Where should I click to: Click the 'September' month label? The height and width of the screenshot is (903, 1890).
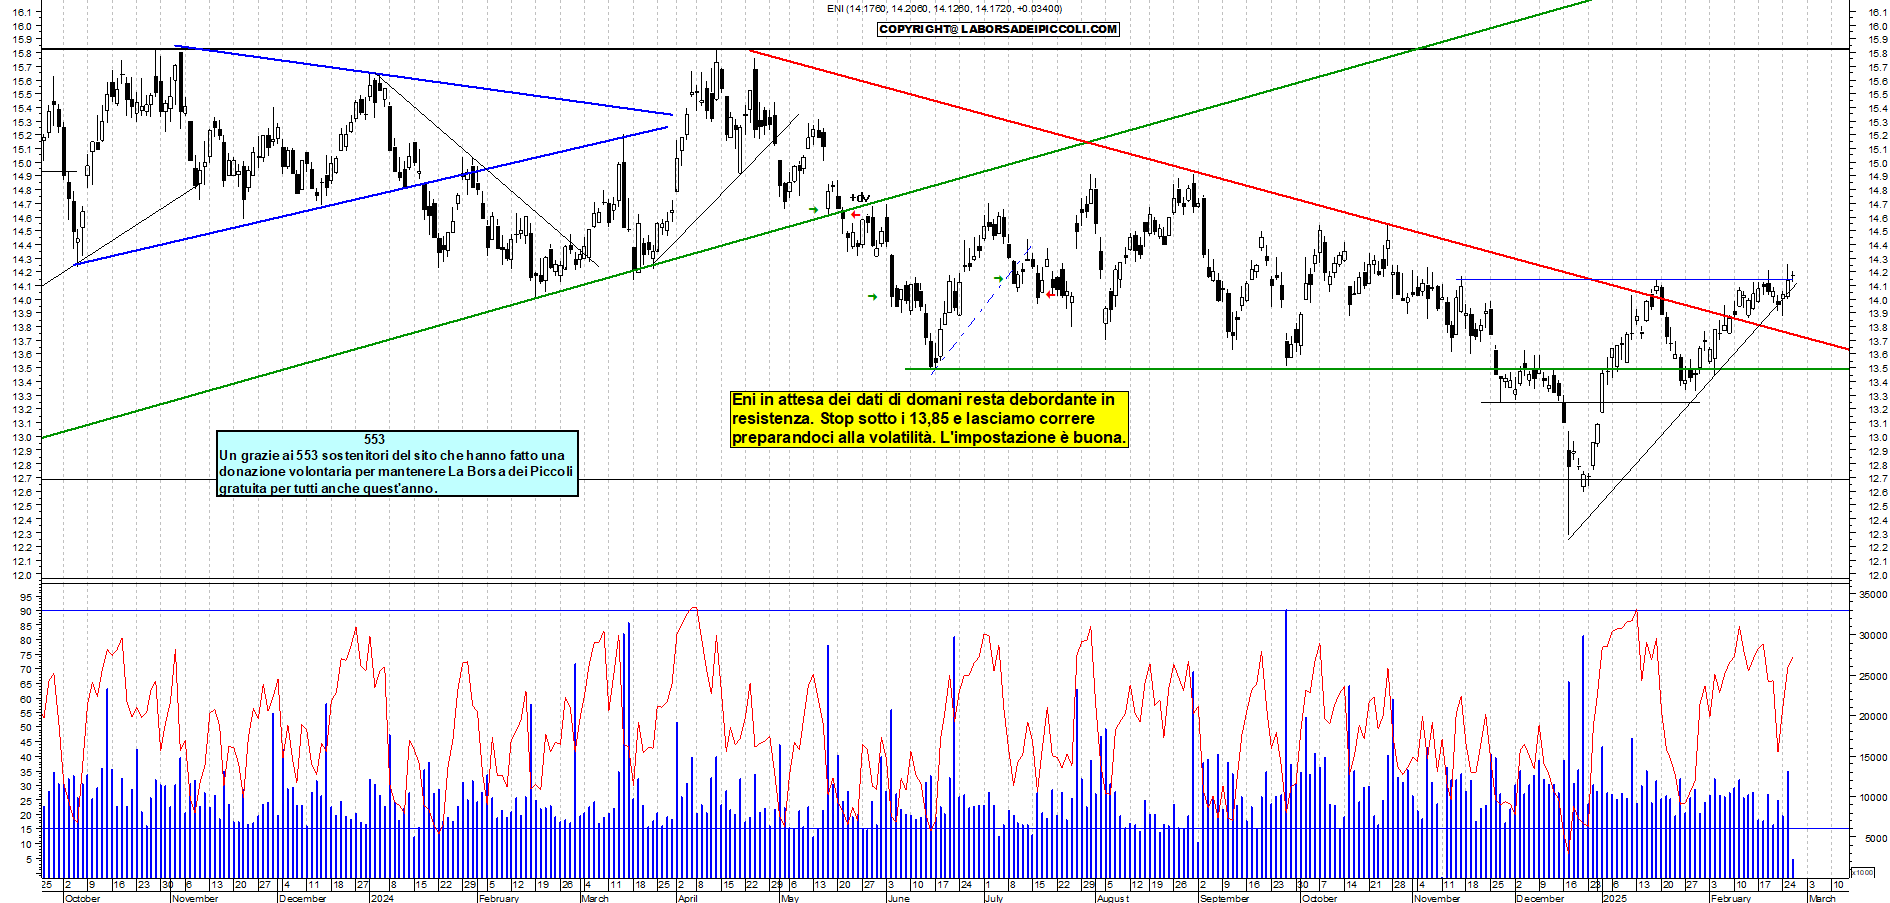[1224, 898]
